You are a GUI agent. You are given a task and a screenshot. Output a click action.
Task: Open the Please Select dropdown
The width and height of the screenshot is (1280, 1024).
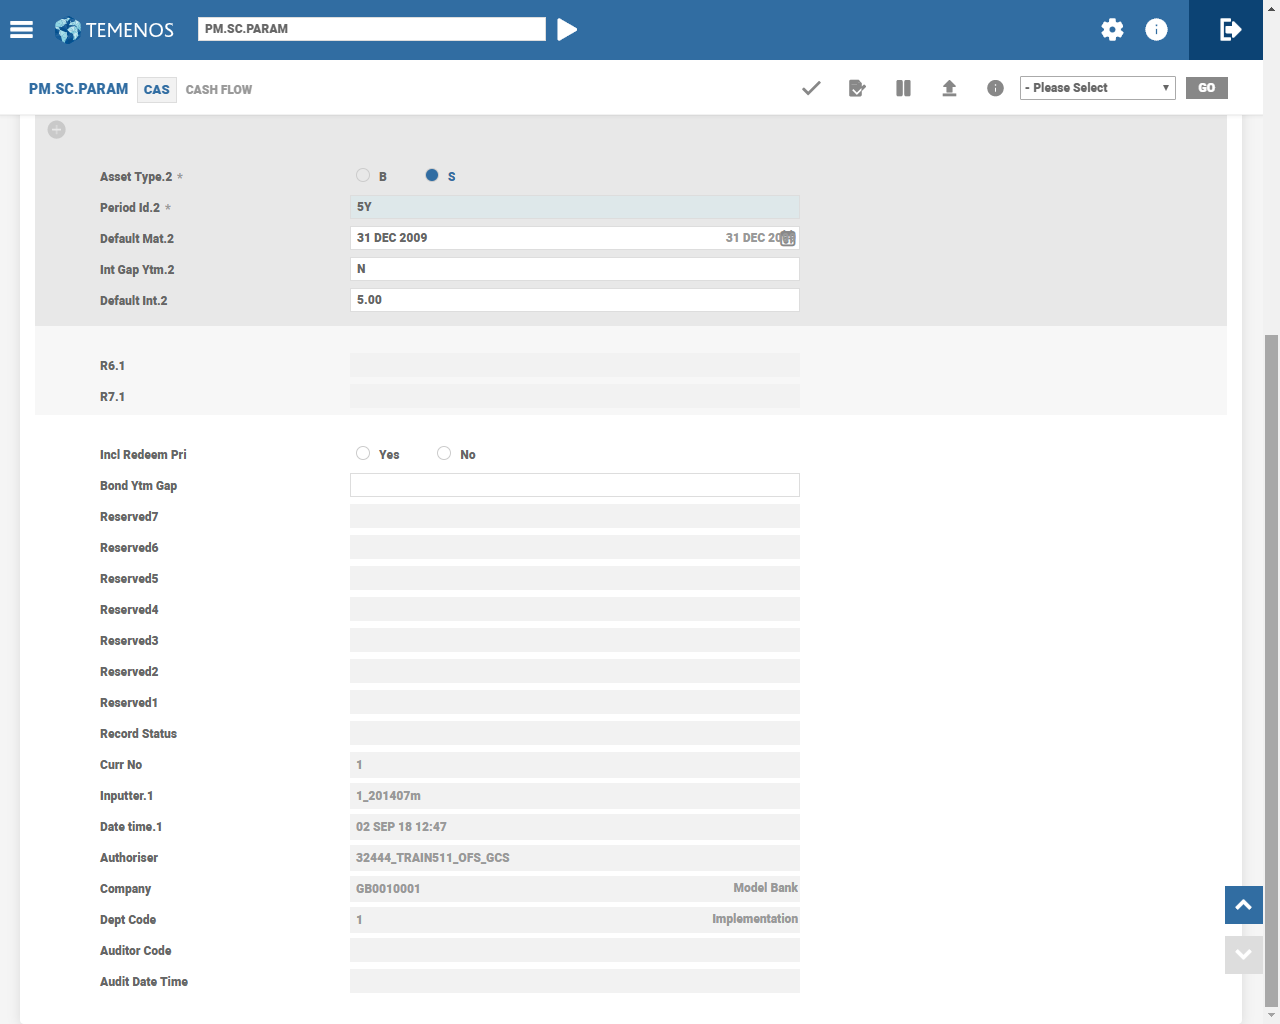click(x=1097, y=88)
